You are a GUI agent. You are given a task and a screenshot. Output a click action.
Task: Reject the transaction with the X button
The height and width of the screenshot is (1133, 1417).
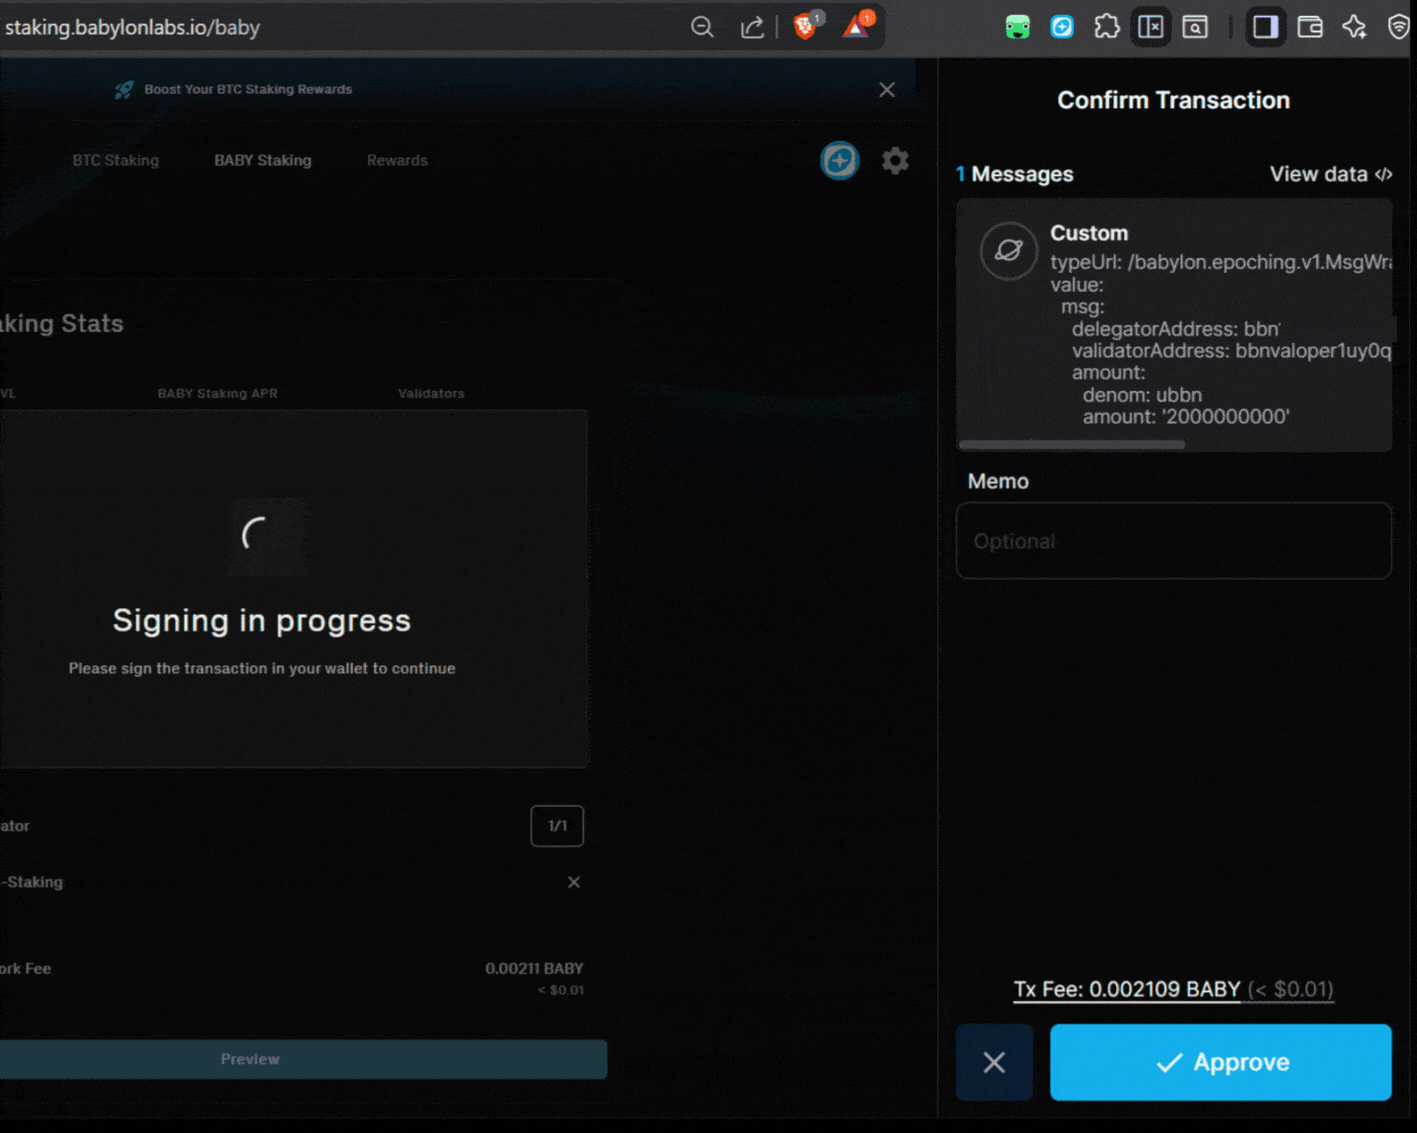click(994, 1062)
